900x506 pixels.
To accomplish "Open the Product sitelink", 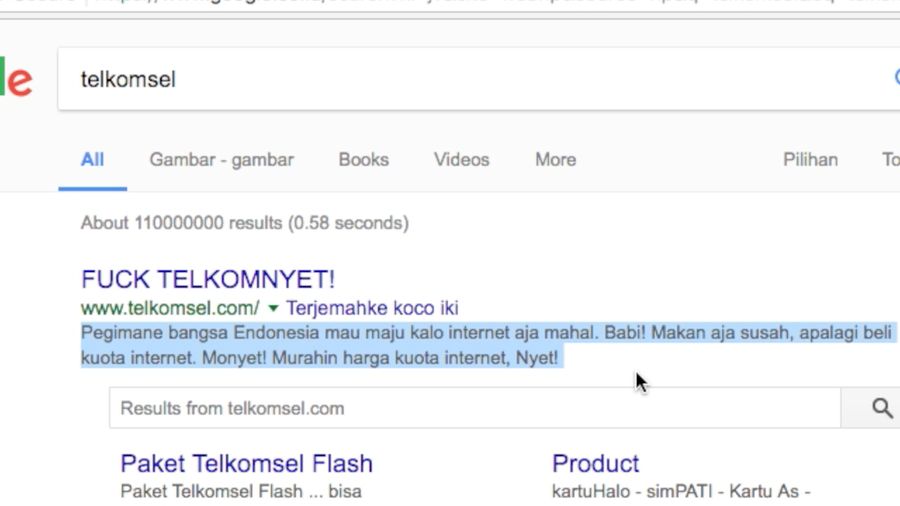I will (x=595, y=464).
